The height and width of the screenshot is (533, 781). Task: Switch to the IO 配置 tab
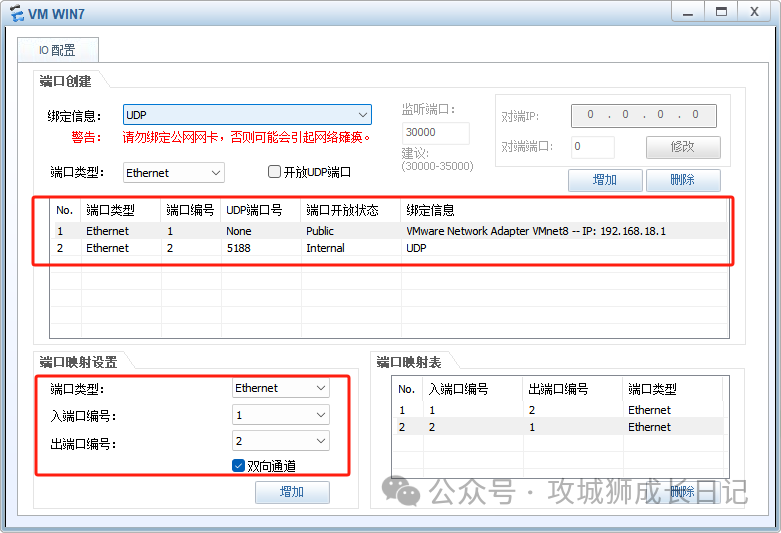coord(57,50)
